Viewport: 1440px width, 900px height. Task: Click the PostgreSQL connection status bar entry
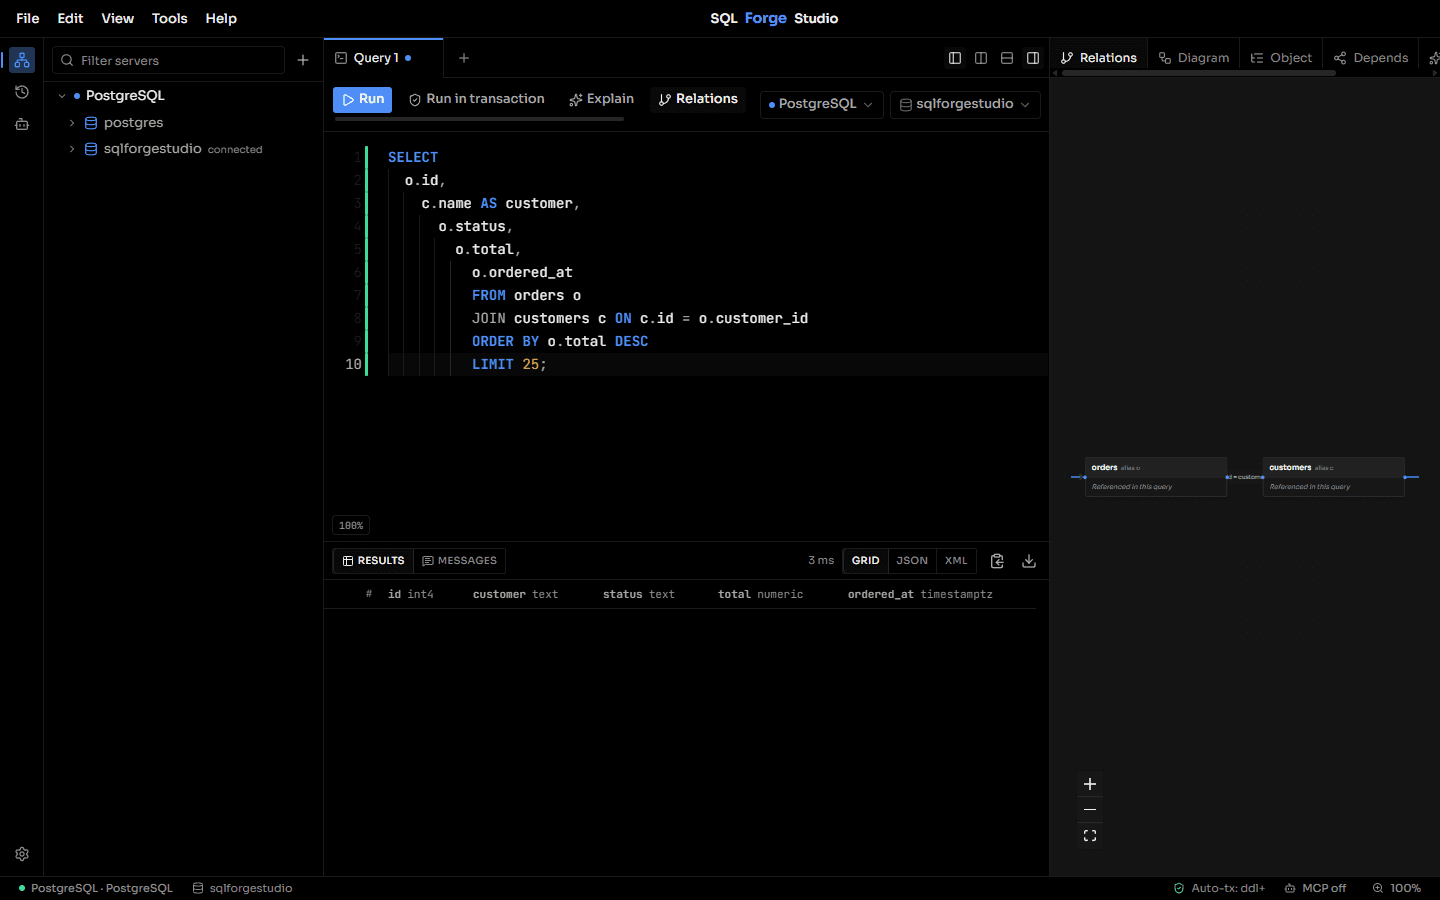click(x=96, y=888)
